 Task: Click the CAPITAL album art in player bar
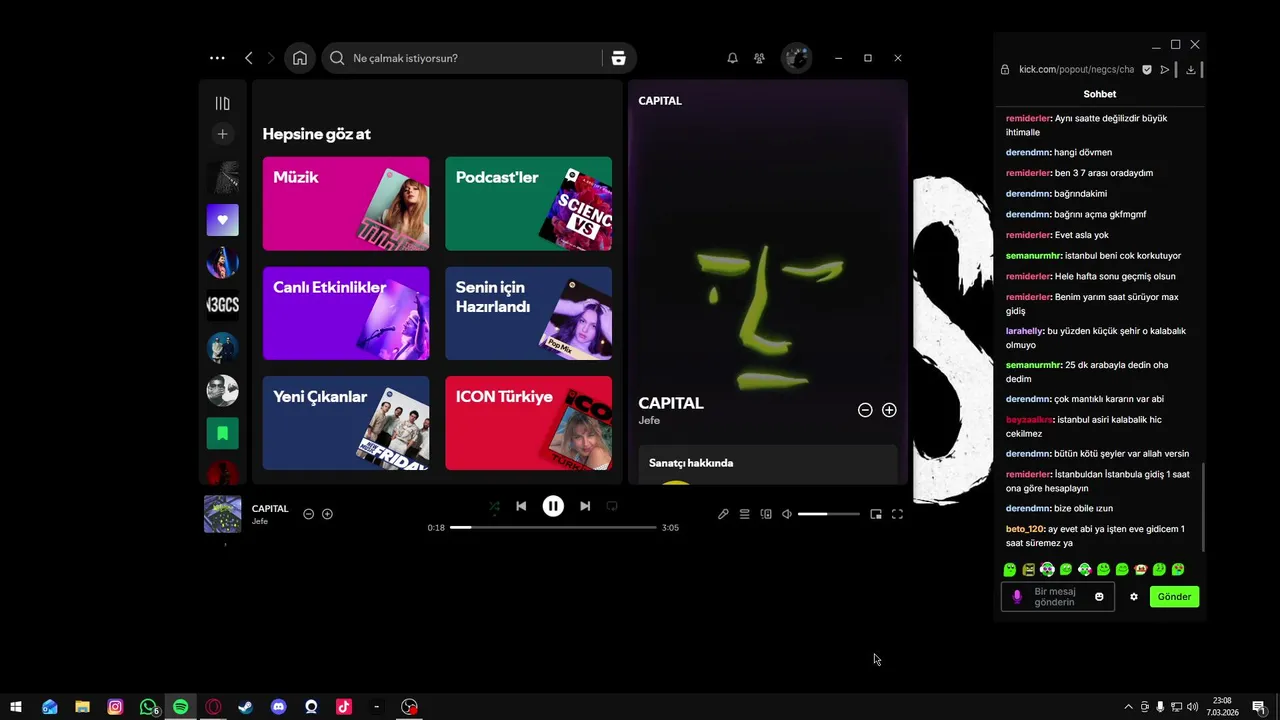223,514
